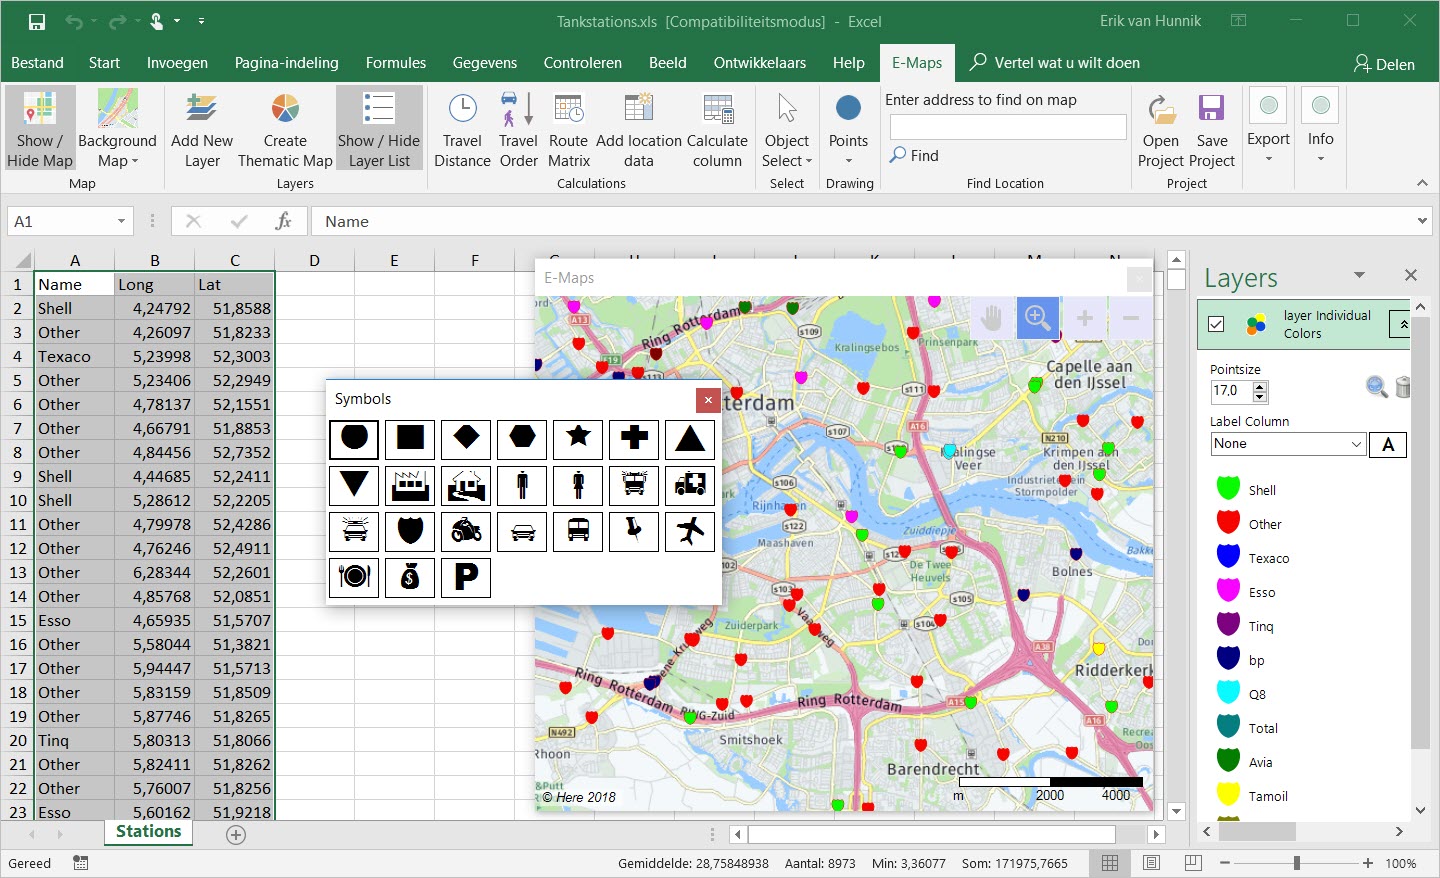Expand the formula bar
The image size is (1440, 878).
[x=1422, y=221]
